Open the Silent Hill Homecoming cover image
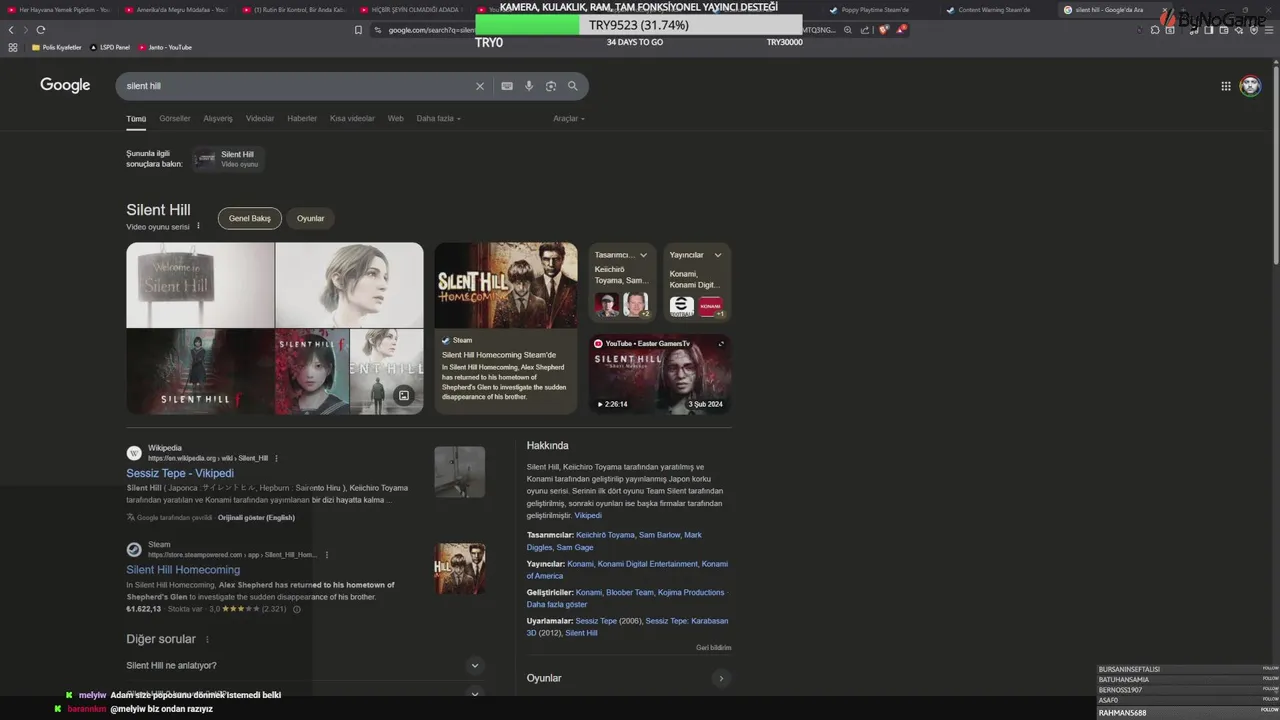 click(x=506, y=285)
